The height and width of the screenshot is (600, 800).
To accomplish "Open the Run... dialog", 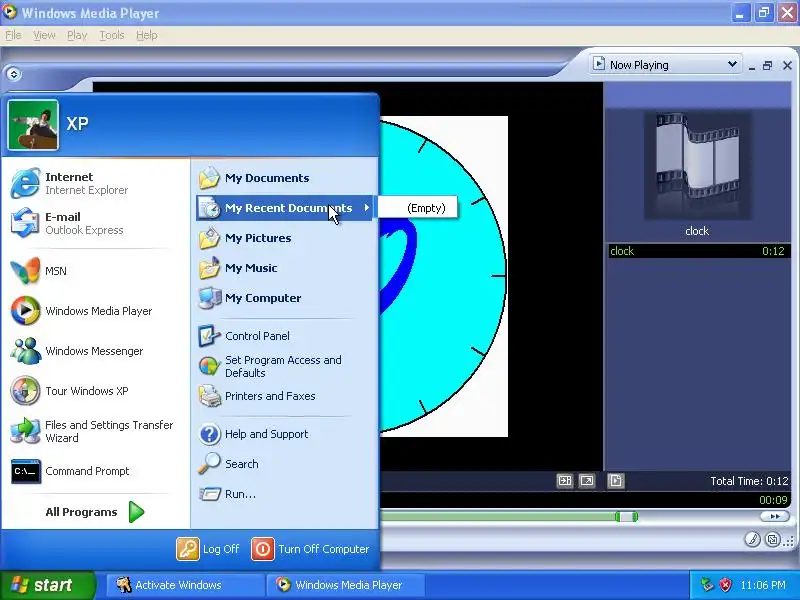I will pos(286,494).
